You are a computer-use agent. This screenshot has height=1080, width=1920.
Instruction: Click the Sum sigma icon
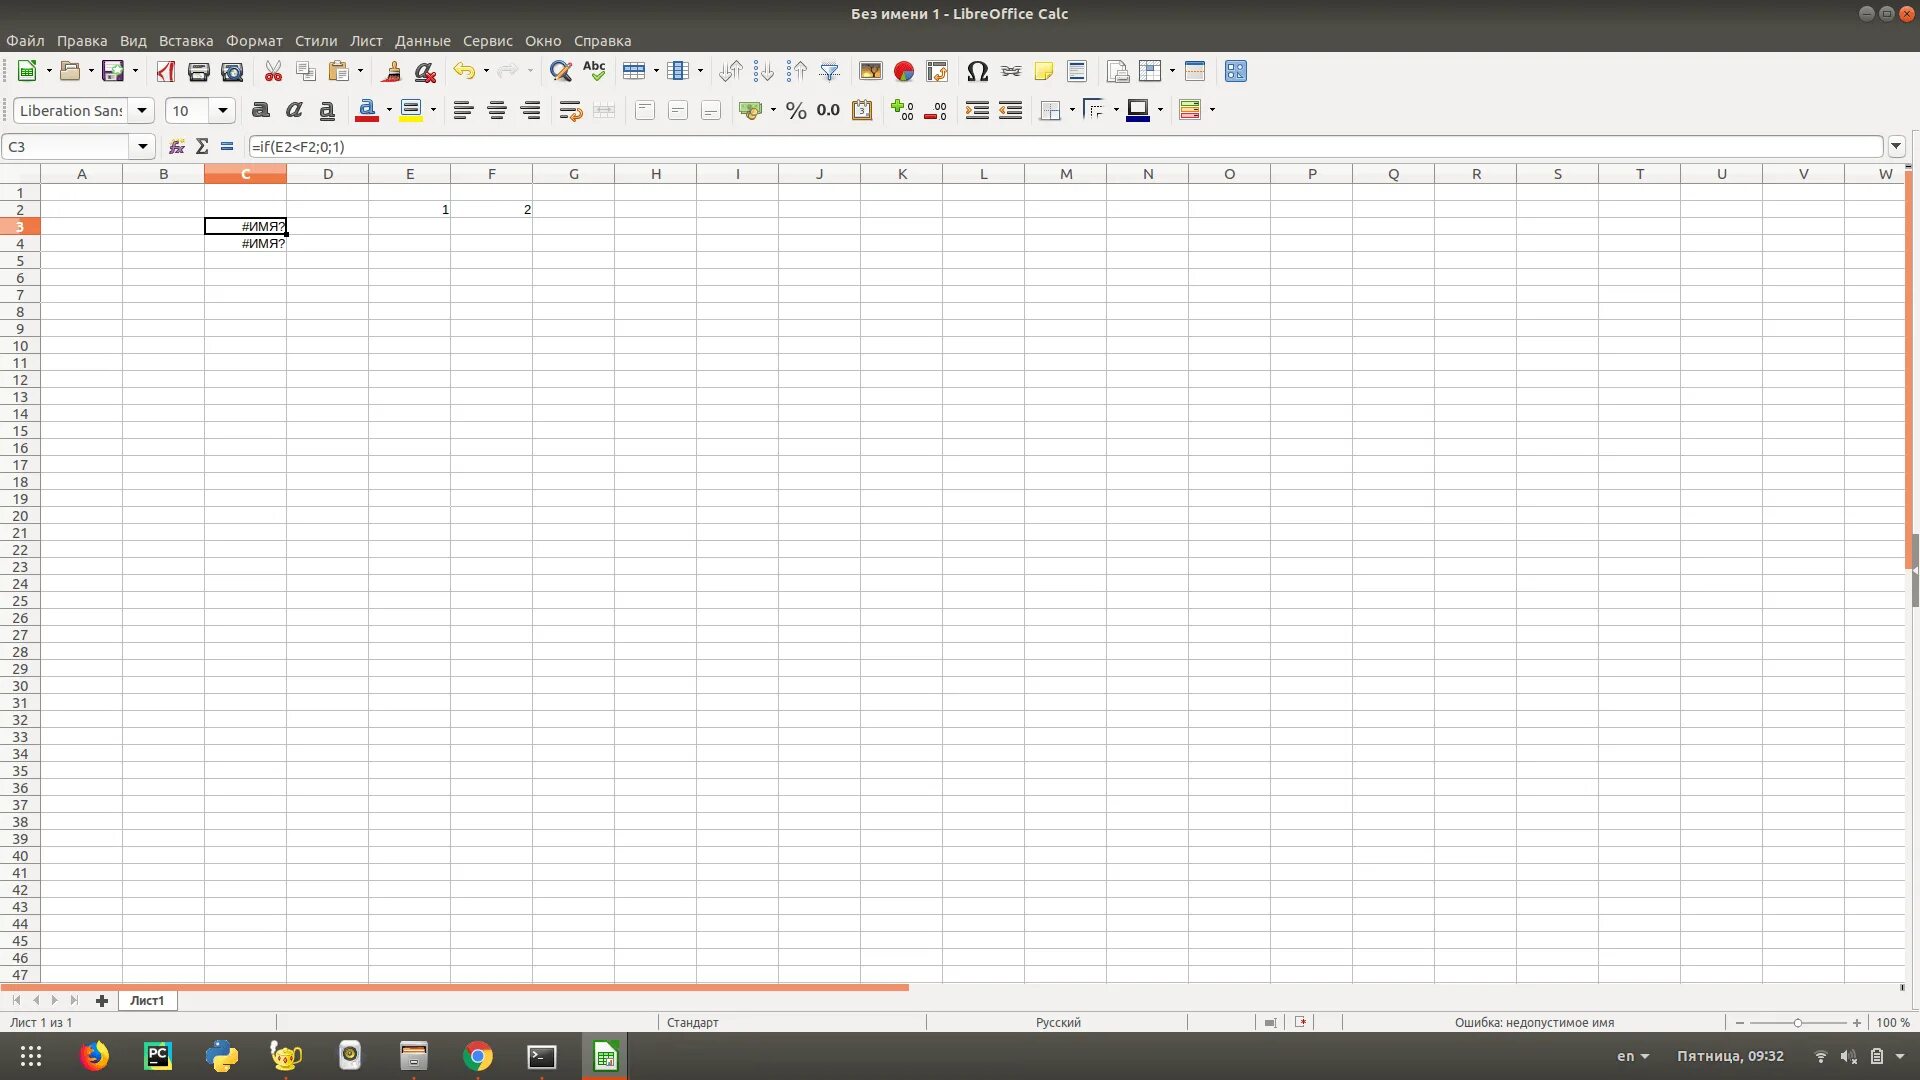tap(202, 147)
